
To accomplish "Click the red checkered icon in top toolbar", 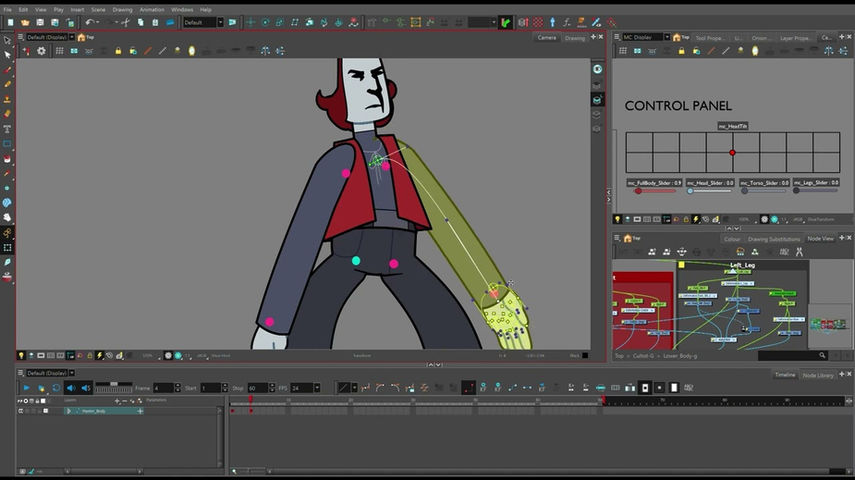I will [x=538, y=22].
